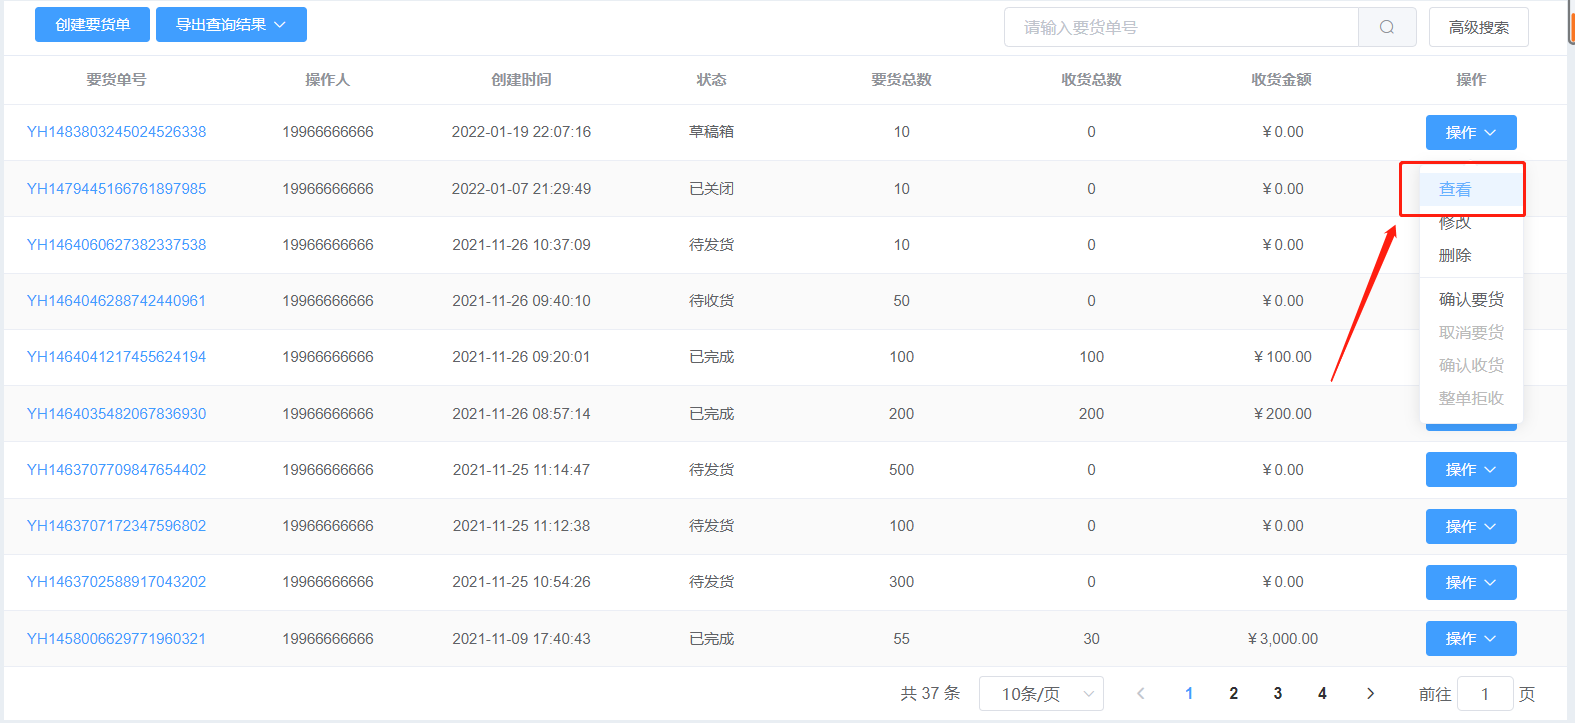Click the 要货总数 column header
Image resolution: width=1575 pixels, height=723 pixels.
[901, 80]
